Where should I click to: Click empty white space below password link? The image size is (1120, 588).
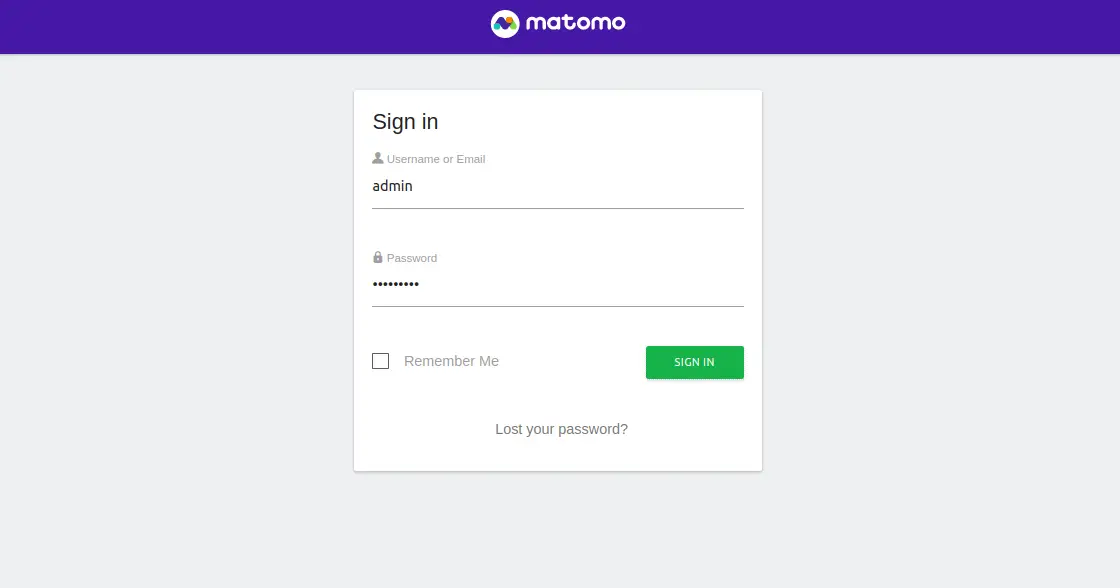tap(558, 454)
